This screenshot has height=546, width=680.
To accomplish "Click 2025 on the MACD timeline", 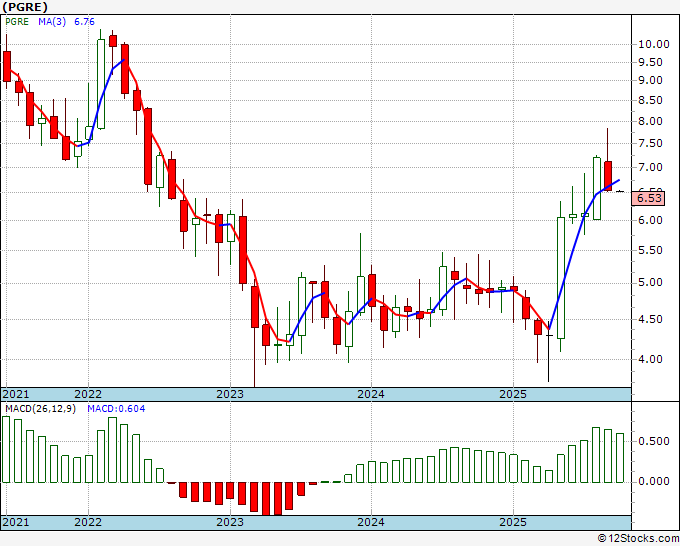I will [513, 522].
